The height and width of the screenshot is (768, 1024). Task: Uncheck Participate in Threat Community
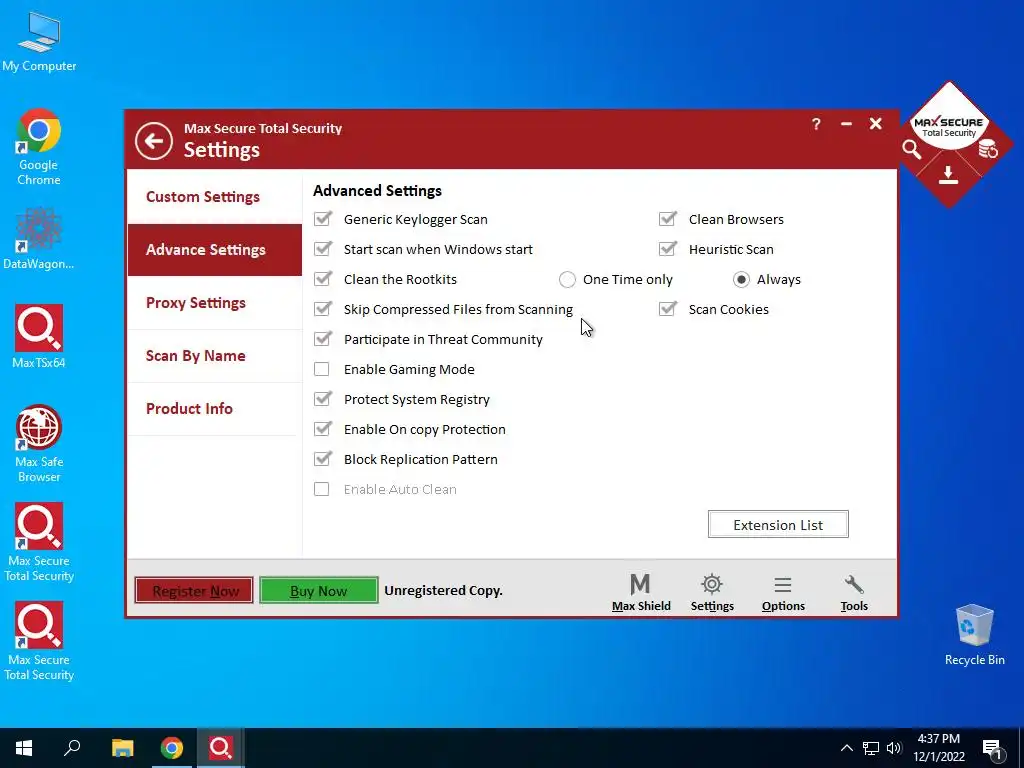point(322,339)
